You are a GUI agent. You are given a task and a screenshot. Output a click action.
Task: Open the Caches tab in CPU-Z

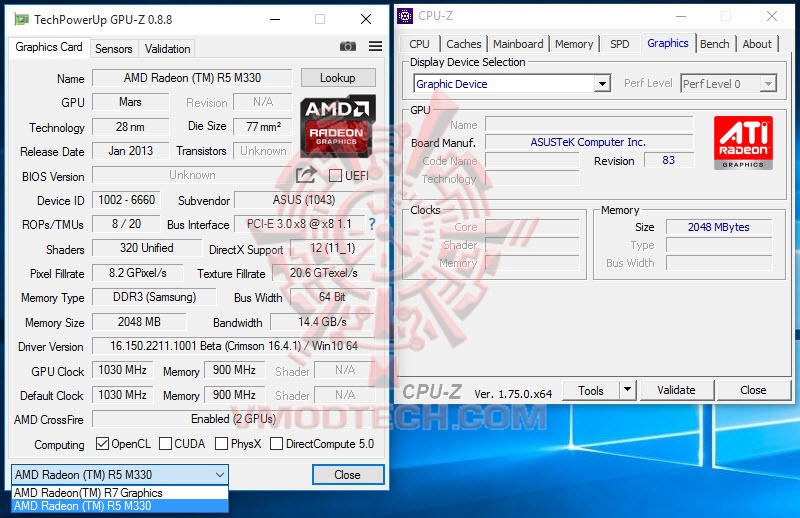click(x=464, y=44)
